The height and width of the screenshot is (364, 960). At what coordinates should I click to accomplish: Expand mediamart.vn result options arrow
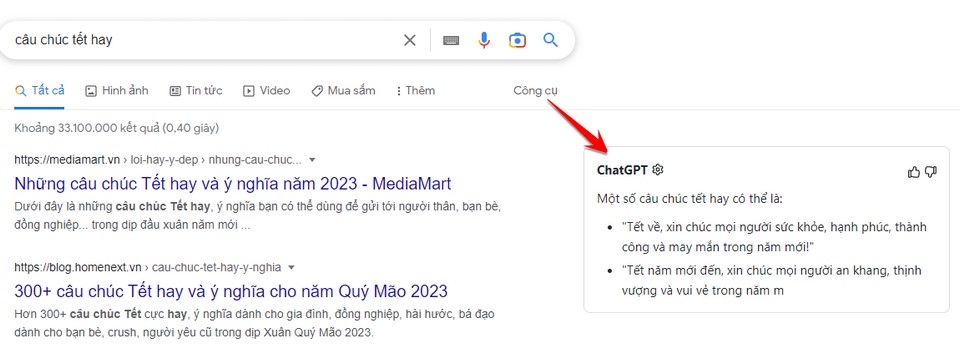312,160
